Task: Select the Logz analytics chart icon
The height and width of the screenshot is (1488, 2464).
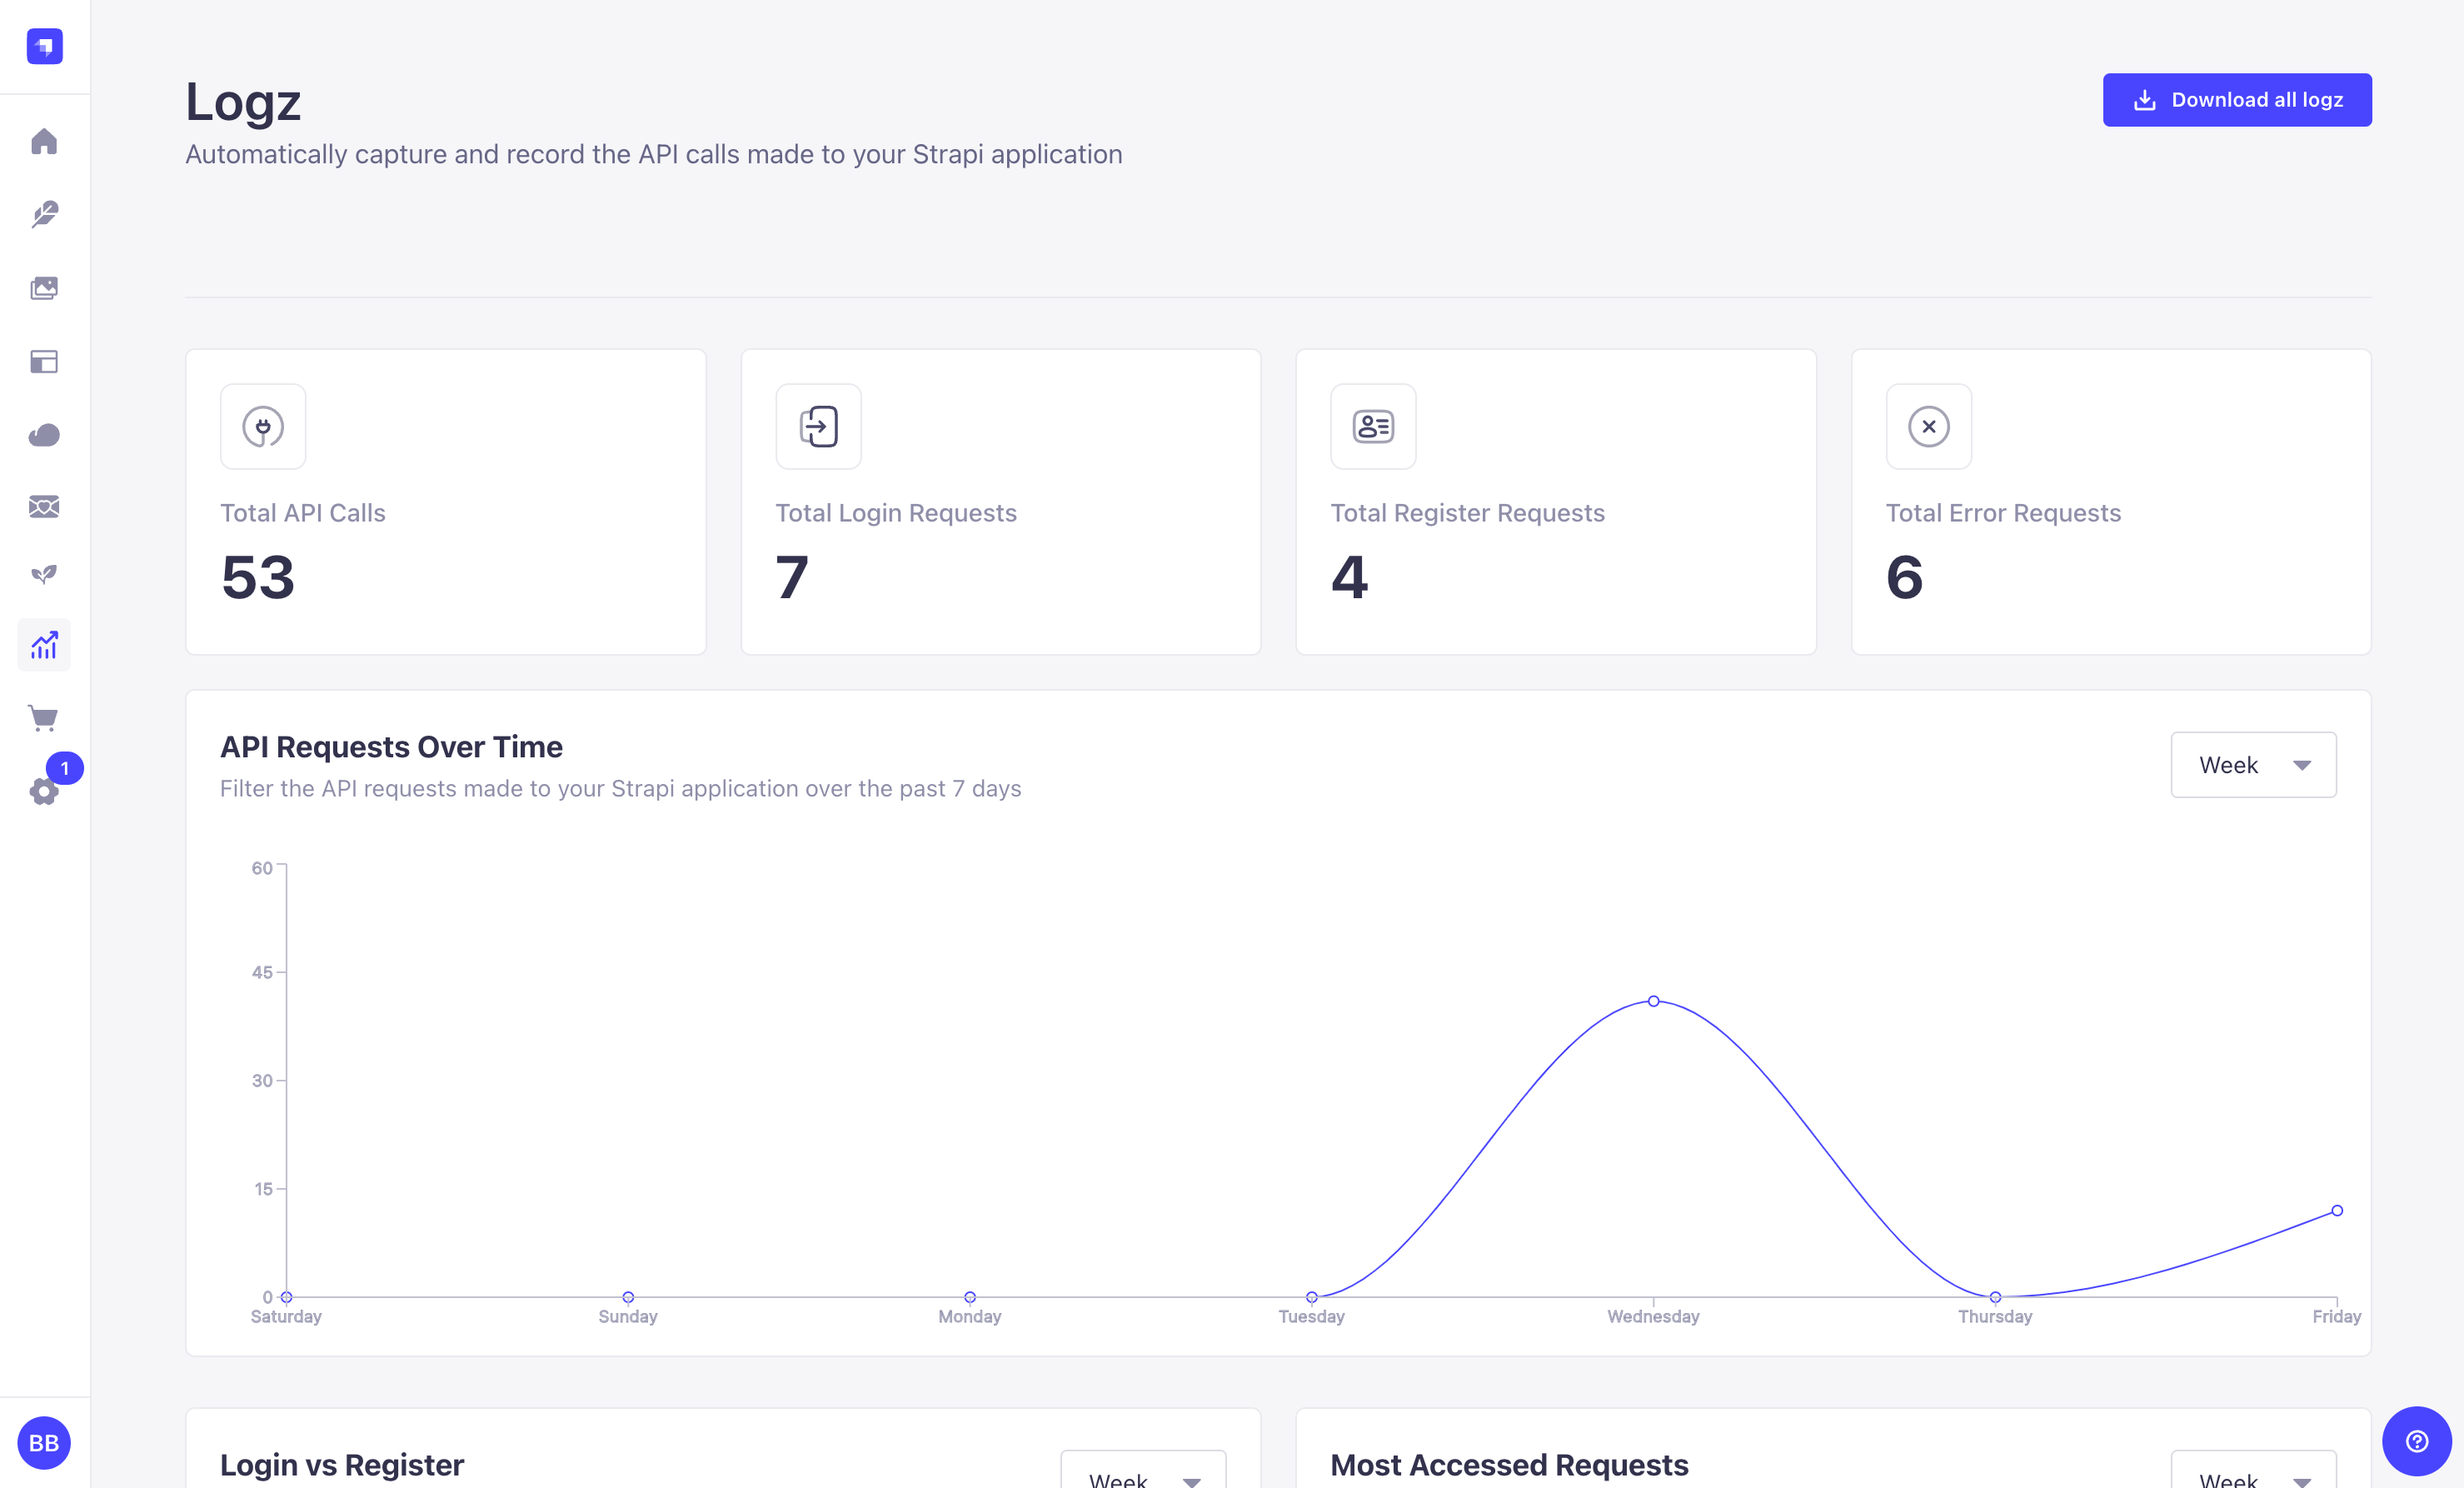Action: pos(44,645)
